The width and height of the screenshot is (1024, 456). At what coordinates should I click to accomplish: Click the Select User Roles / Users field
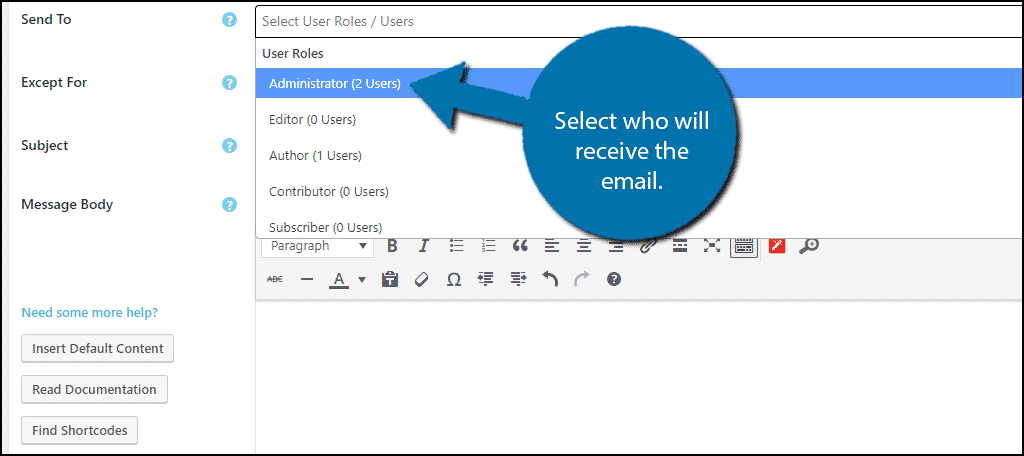pyautogui.click(x=639, y=21)
